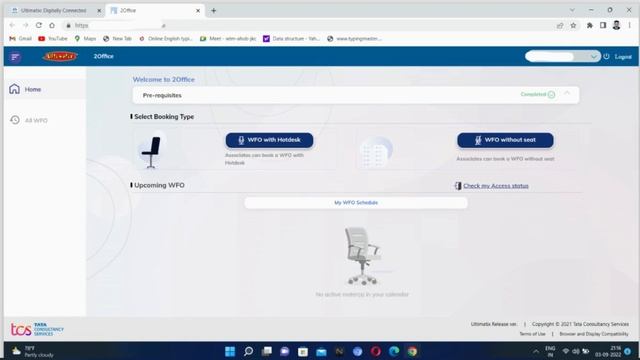Open the tab search dropdown arrow
The width and height of the screenshot is (640, 360).
(x=572, y=10)
